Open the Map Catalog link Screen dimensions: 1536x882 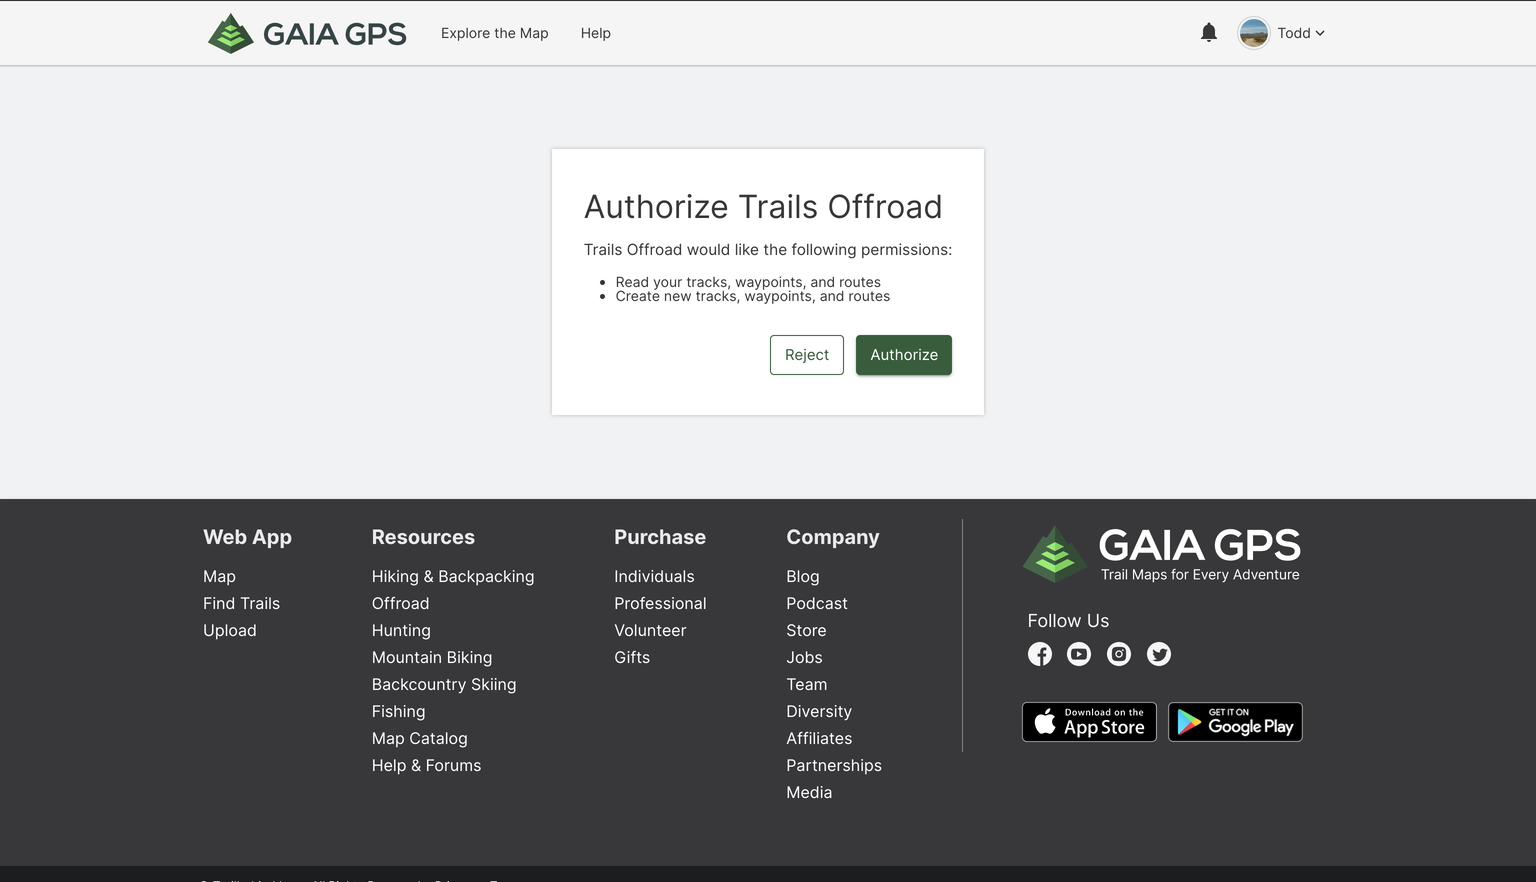419,739
